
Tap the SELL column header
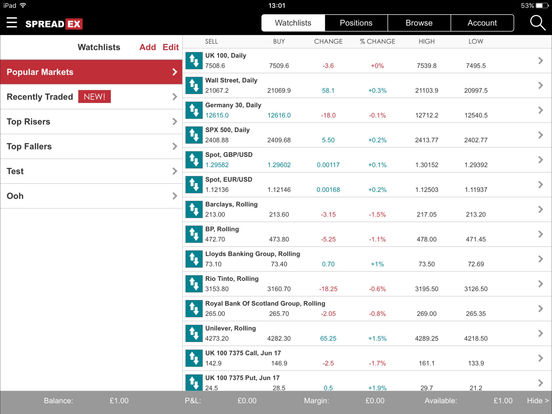pos(211,42)
